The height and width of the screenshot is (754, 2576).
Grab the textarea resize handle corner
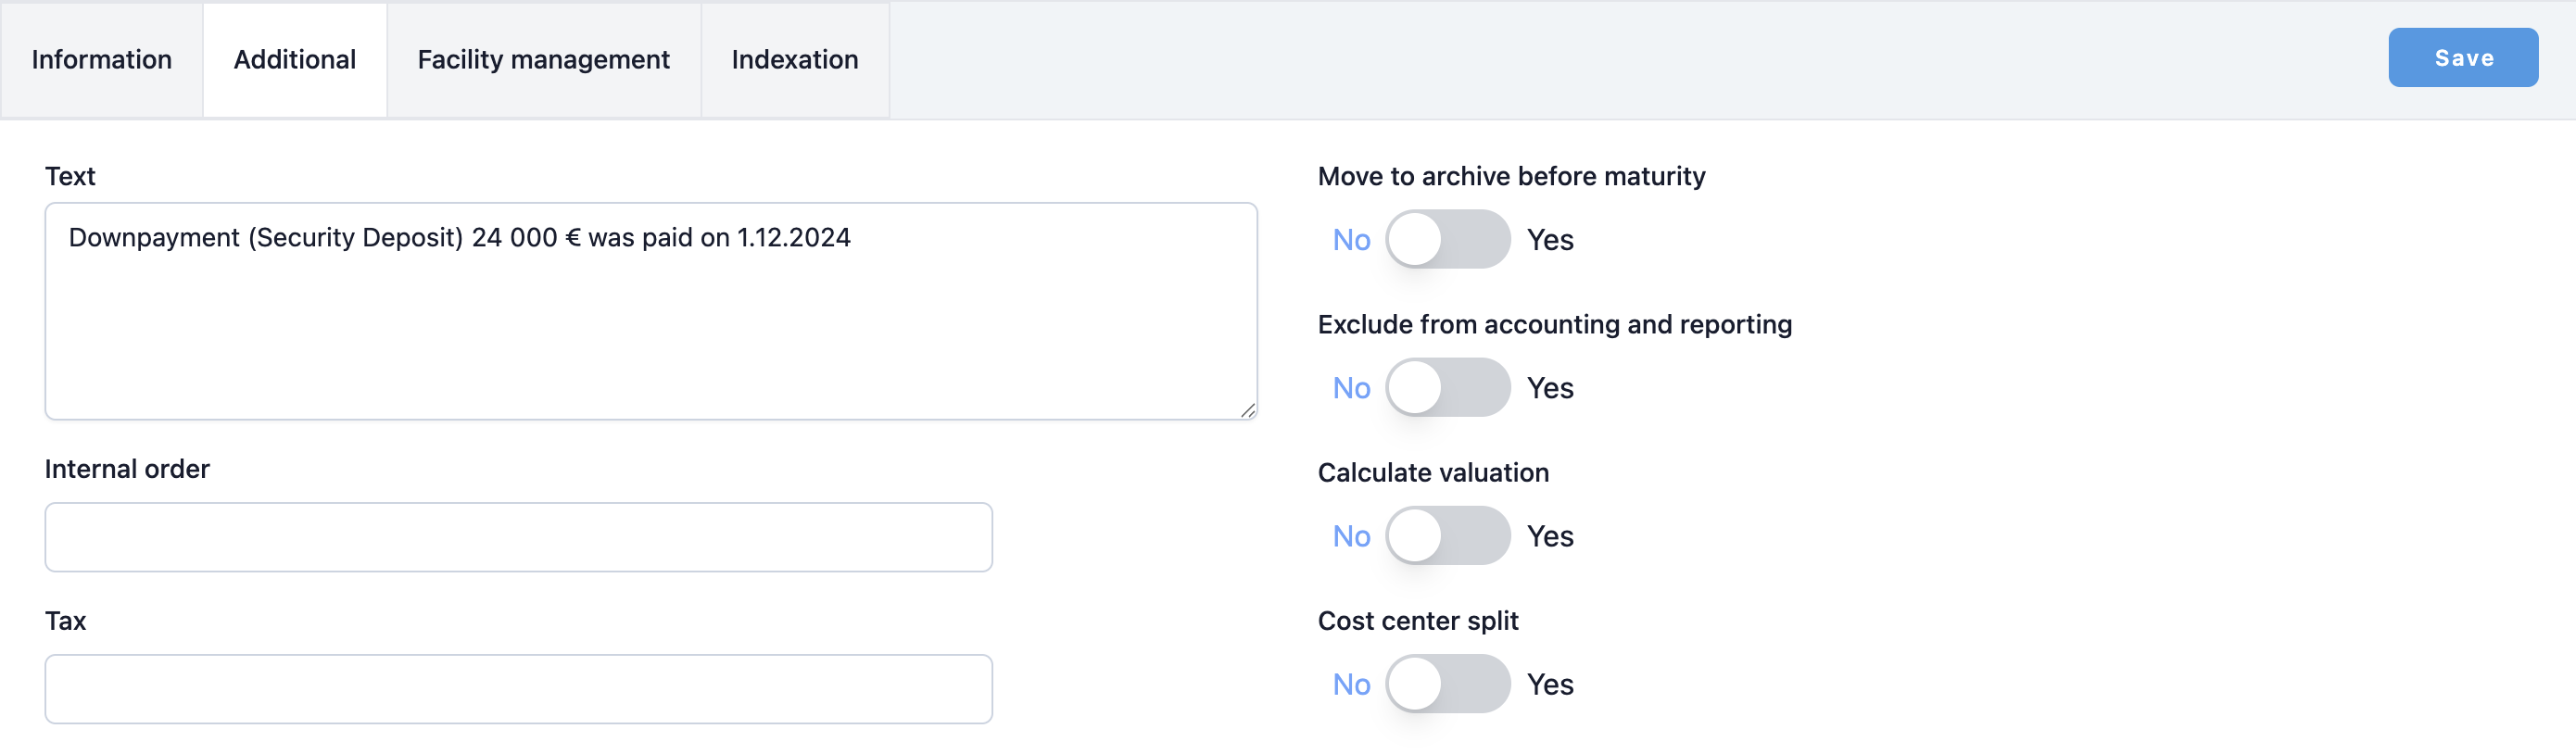(1248, 410)
